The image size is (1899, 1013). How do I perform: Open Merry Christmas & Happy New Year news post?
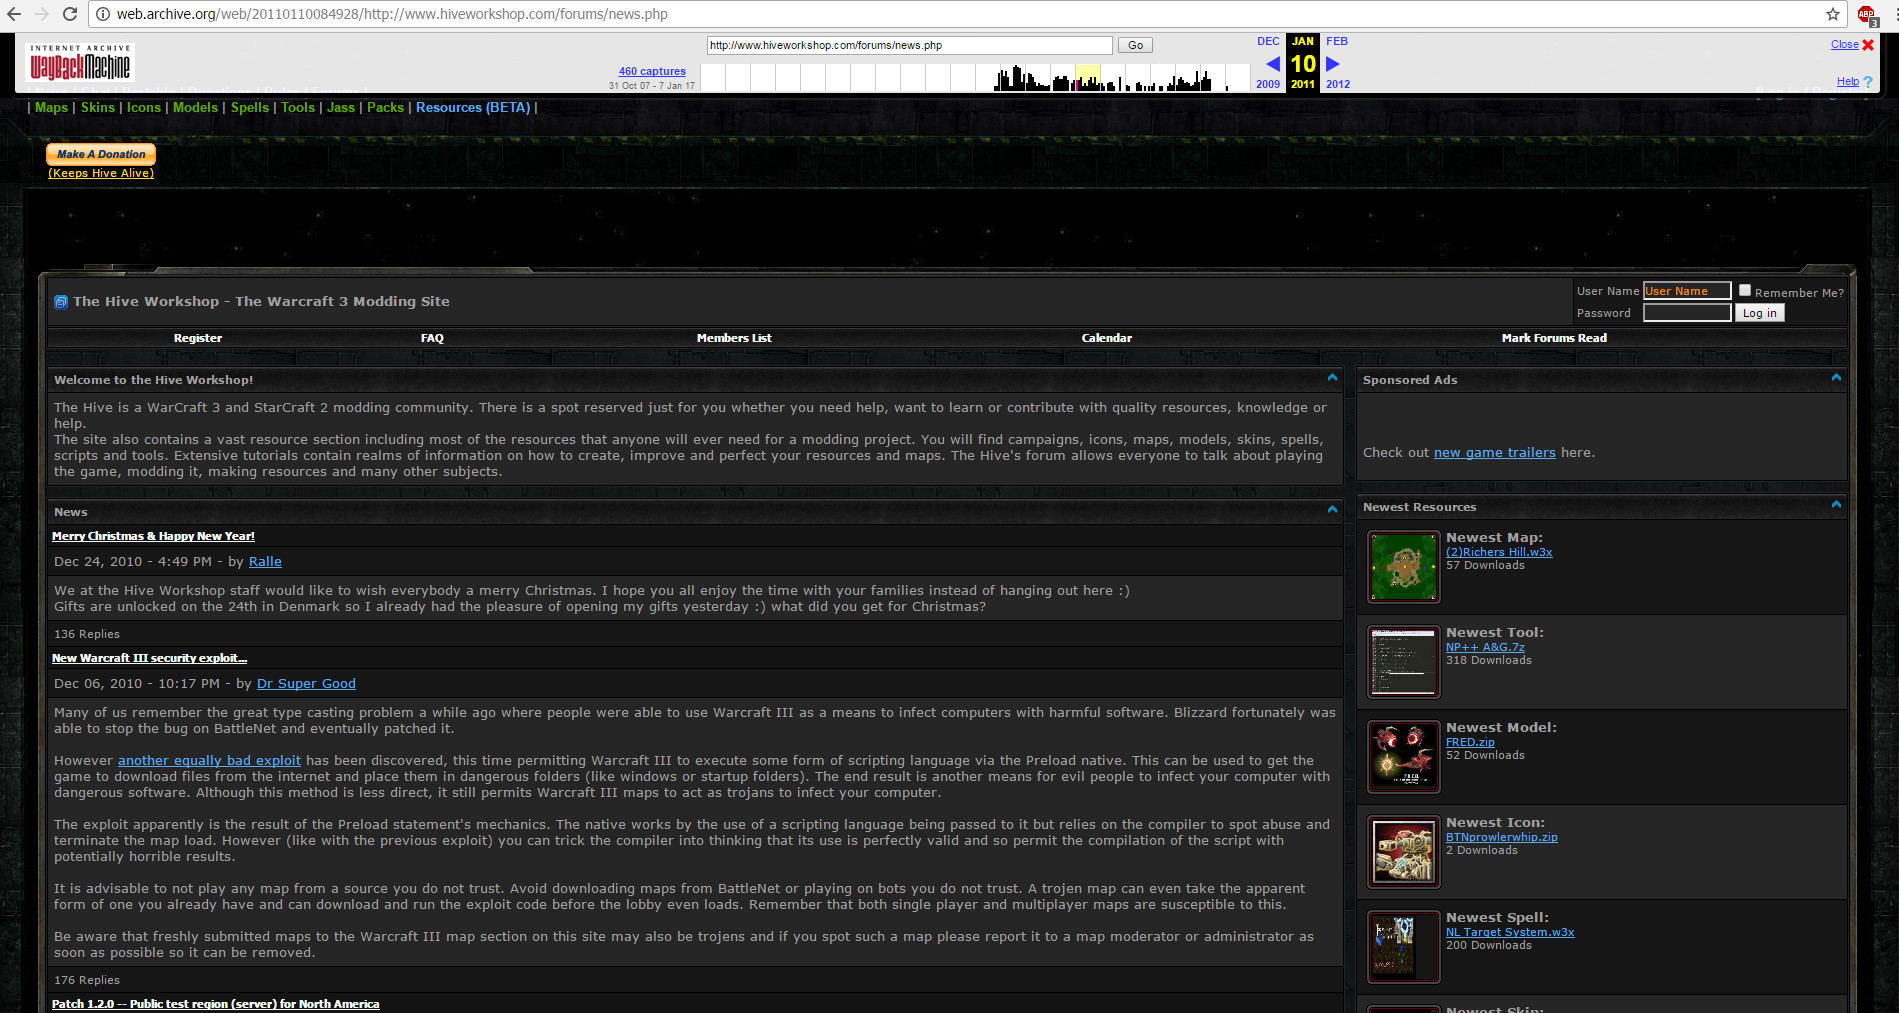[153, 536]
